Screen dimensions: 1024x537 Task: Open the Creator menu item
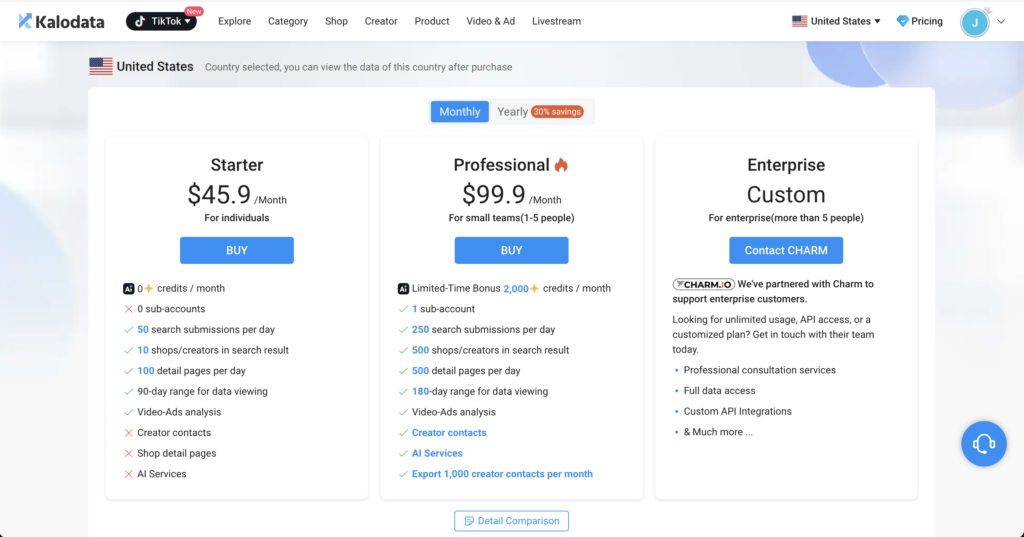[381, 21]
